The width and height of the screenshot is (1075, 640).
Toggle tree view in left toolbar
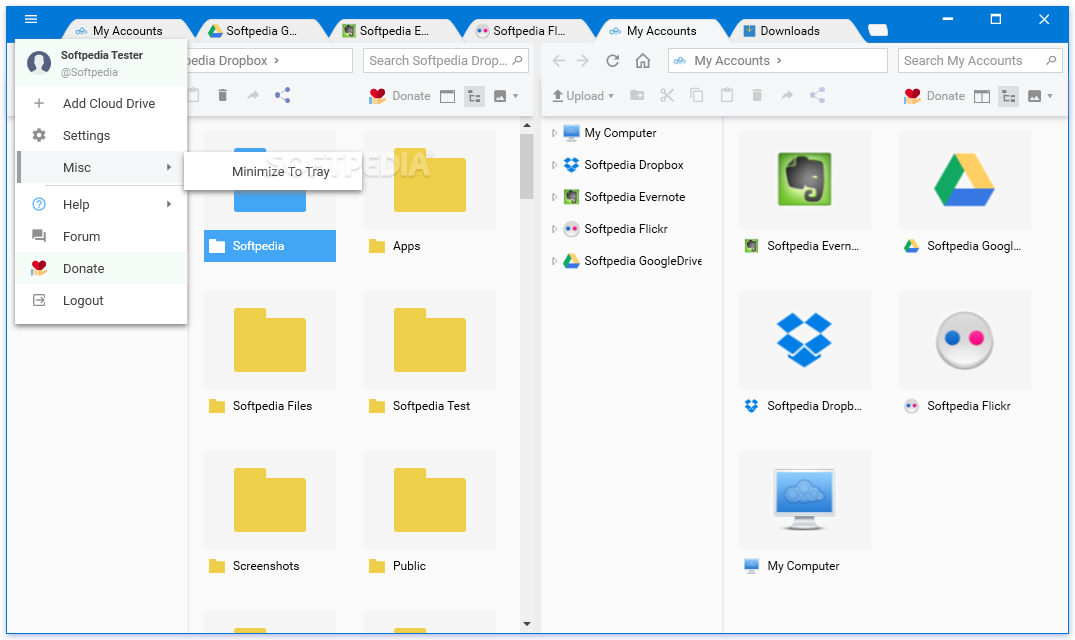pyautogui.click(x=474, y=97)
